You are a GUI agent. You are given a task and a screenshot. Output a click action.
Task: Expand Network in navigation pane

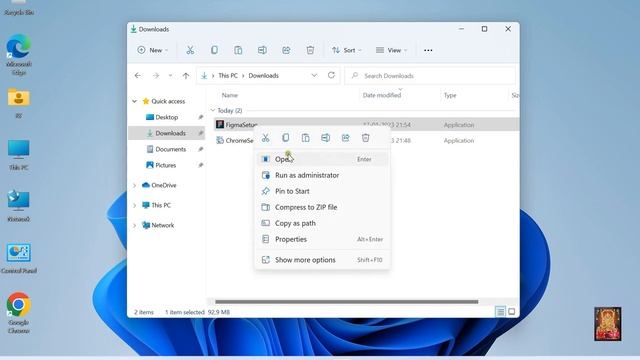(x=134, y=225)
